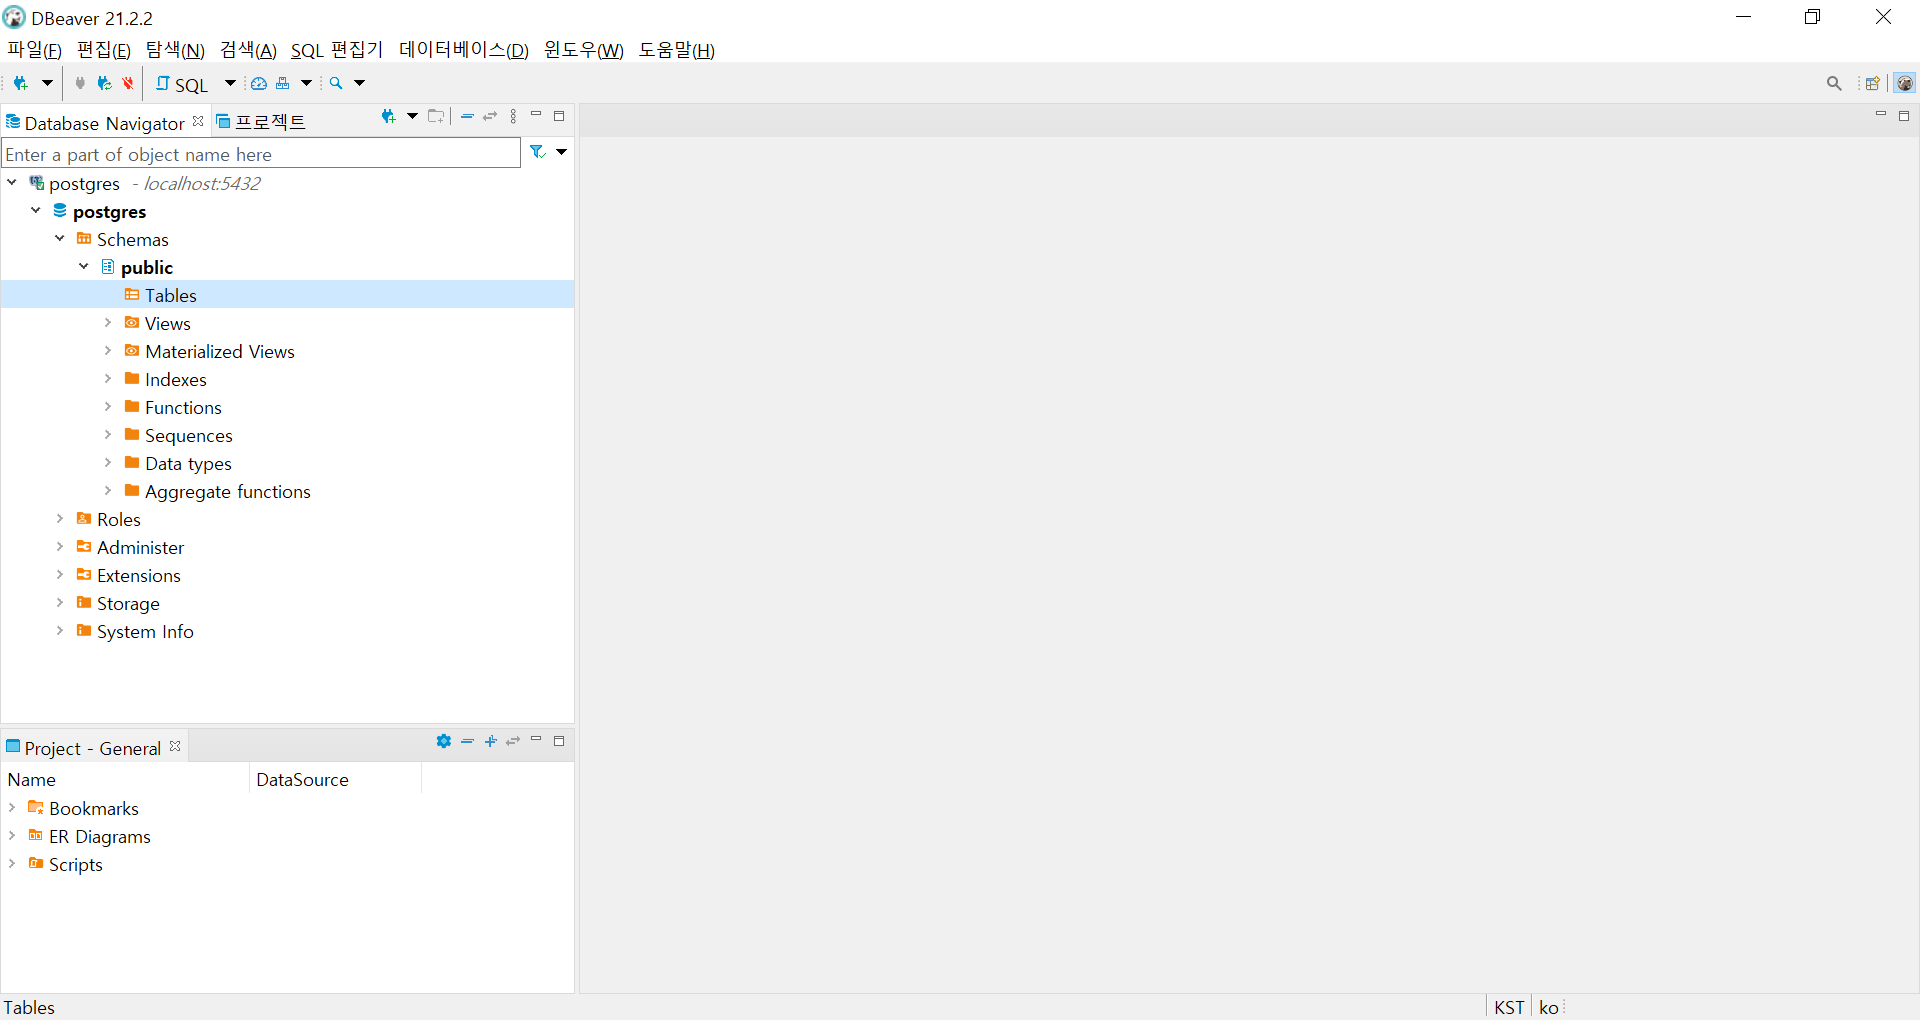Expand the Functions folder
The image size is (1920, 1020).
108,407
